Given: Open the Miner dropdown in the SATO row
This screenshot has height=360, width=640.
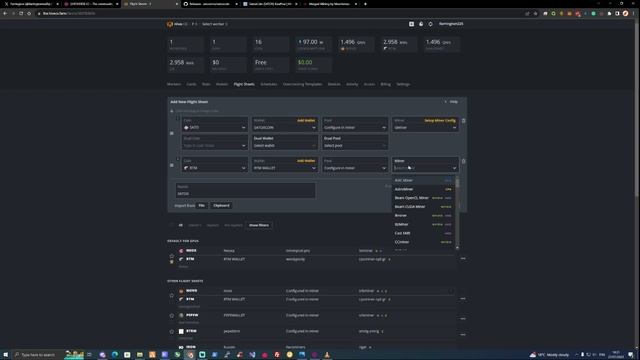Looking at the screenshot, I should (x=425, y=124).
